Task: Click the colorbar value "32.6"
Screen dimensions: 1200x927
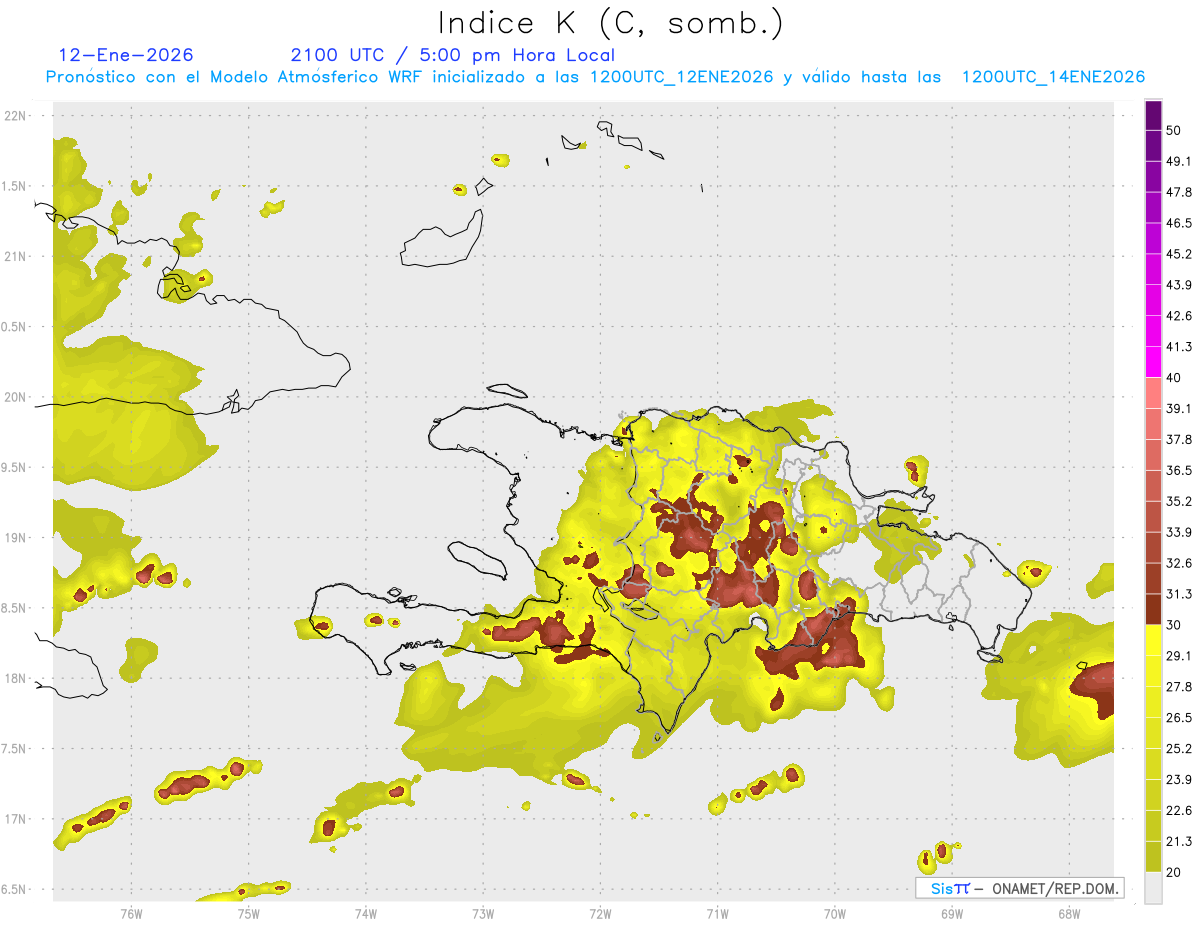Action: coord(1180,563)
